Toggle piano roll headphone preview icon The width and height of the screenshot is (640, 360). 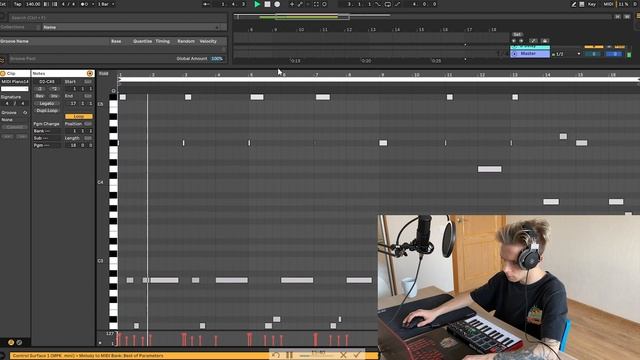click(113, 91)
